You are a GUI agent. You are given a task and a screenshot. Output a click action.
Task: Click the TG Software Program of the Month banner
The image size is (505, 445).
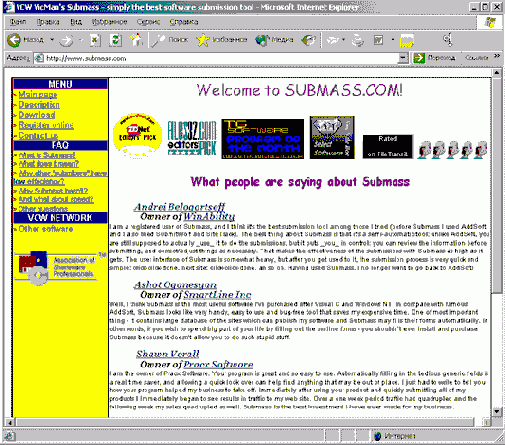coord(263,139)
